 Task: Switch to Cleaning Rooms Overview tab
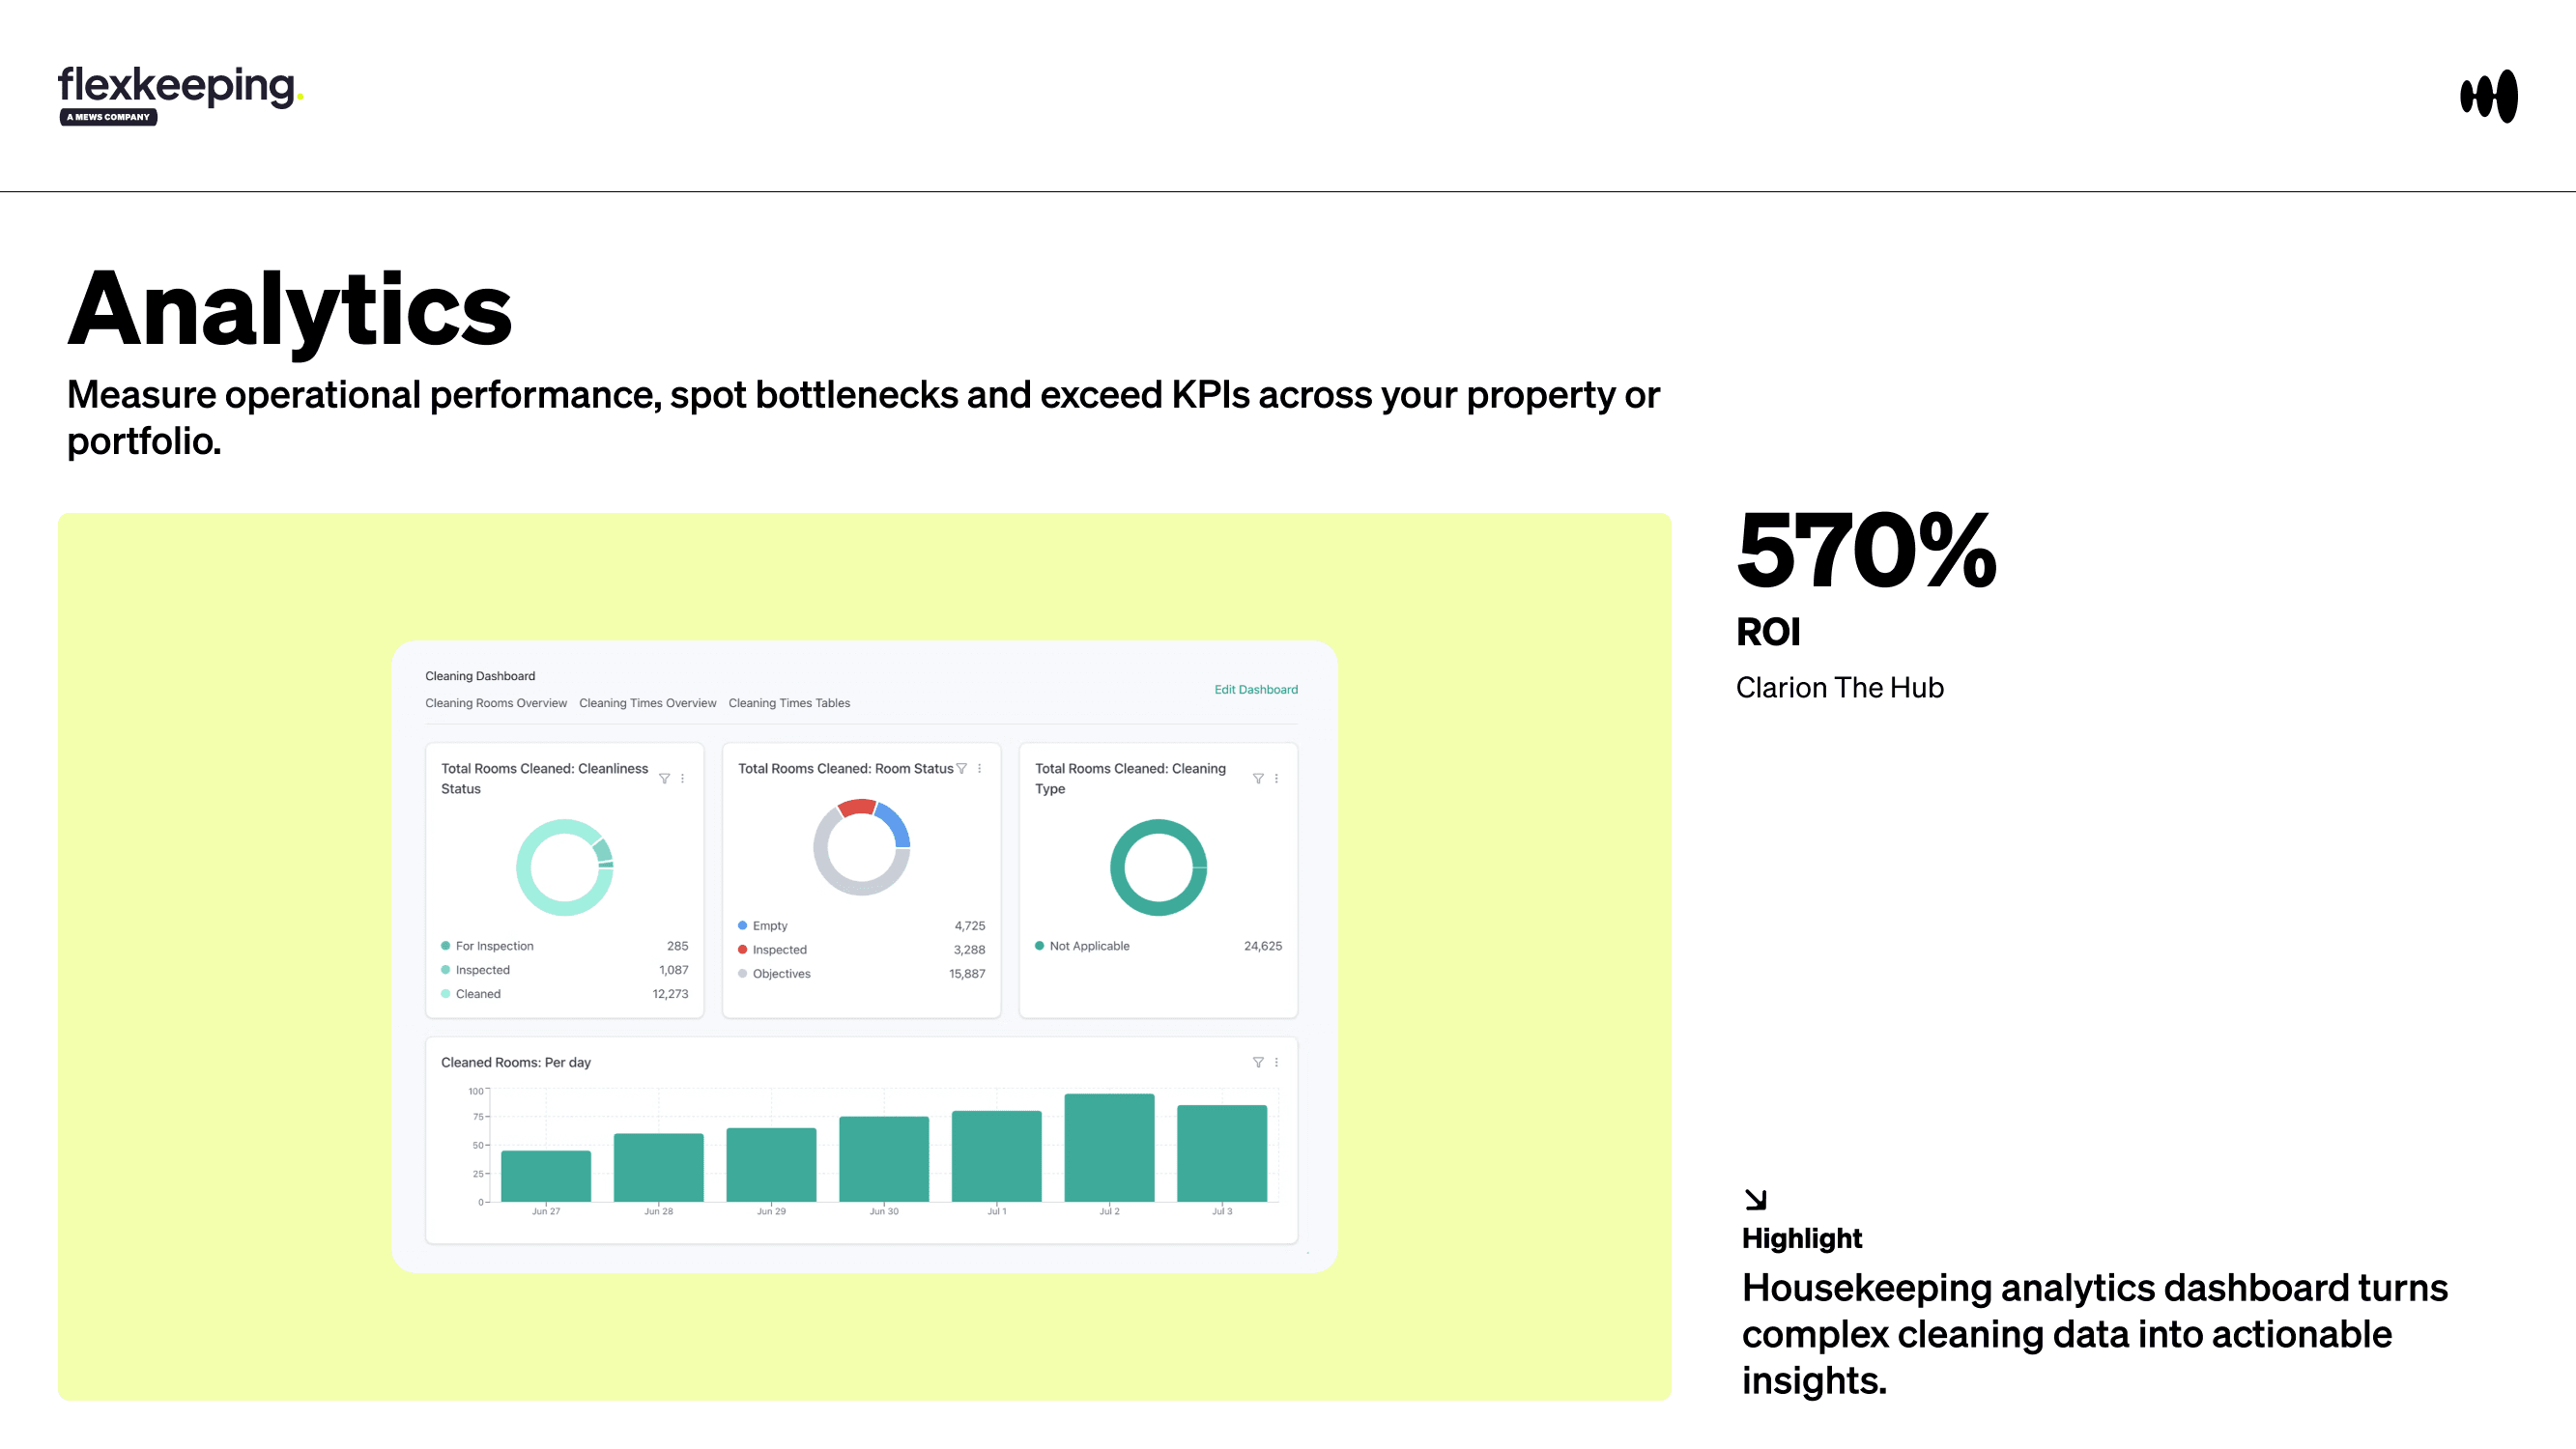click(x=496, y=703)
